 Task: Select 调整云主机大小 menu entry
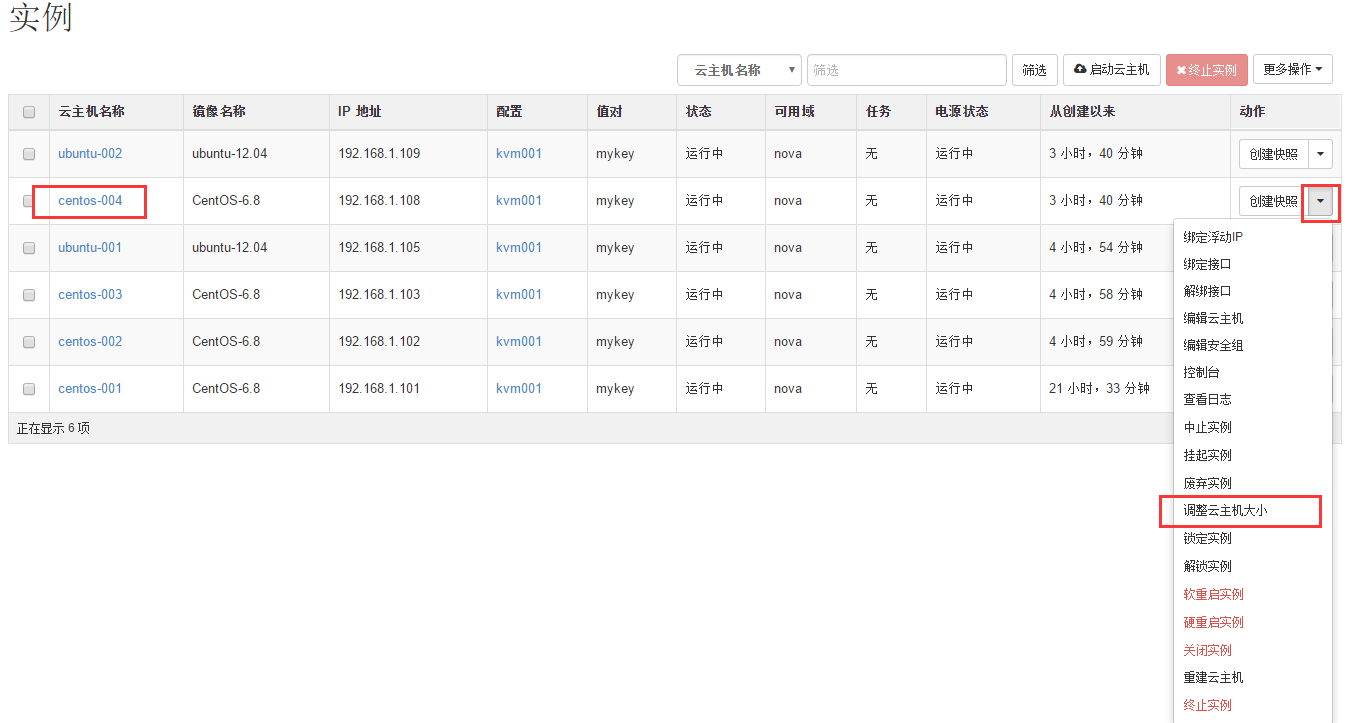[1253, 511]
